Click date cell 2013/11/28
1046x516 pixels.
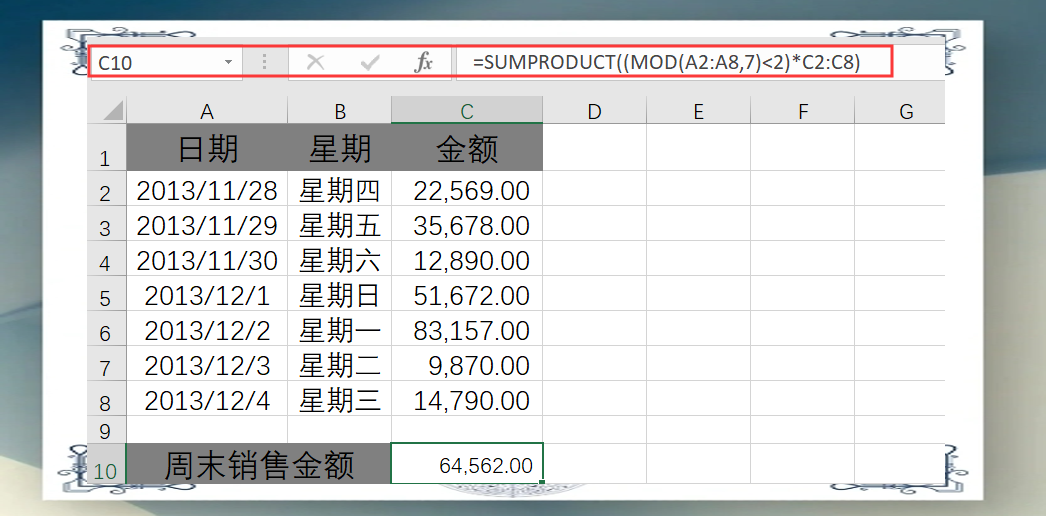pyautogui.click(x=207, y=189)
